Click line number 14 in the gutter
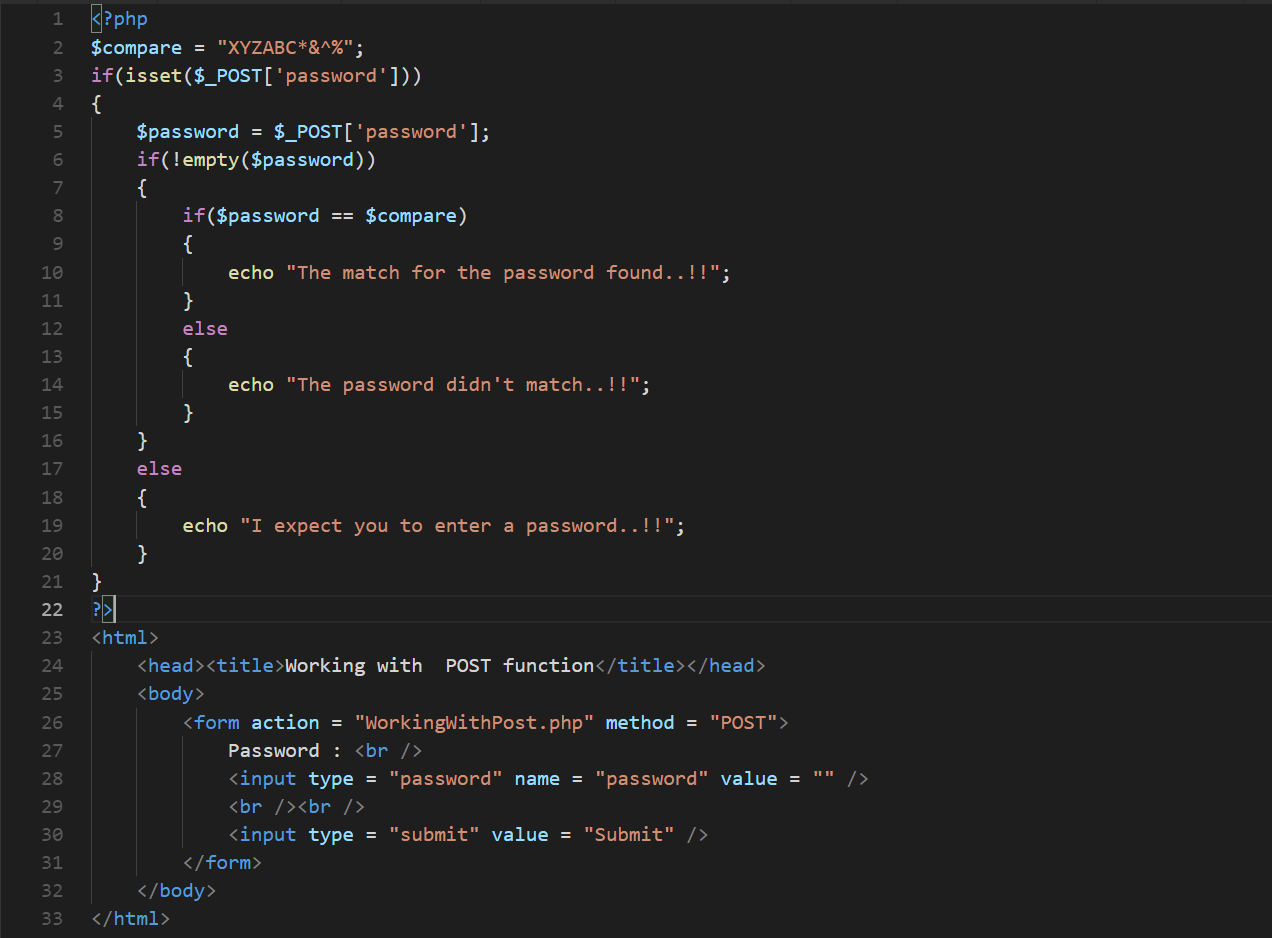Viewport: 1272px width, 938px height. (x=51, y=384)
